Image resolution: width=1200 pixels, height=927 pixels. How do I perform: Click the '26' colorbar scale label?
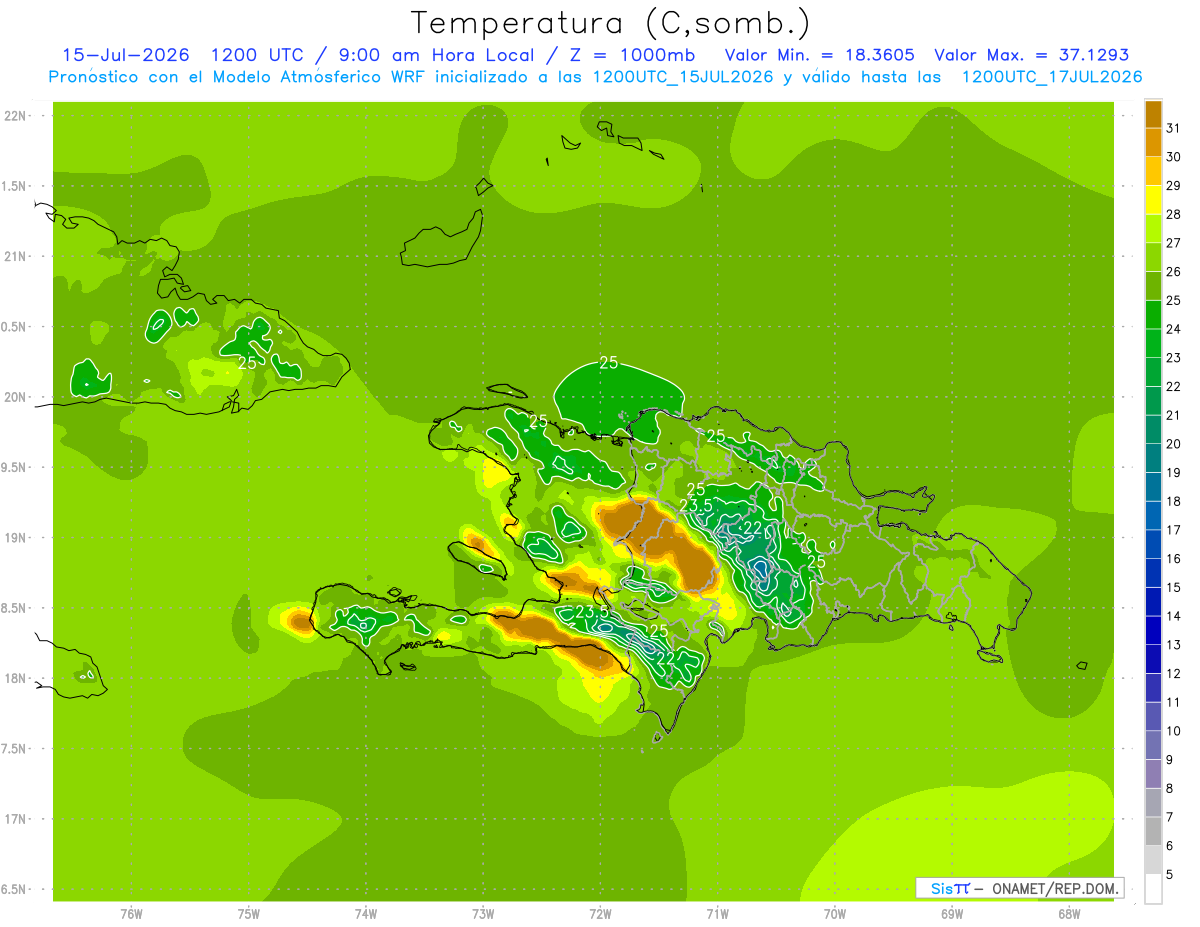[x=1173, y=272]
